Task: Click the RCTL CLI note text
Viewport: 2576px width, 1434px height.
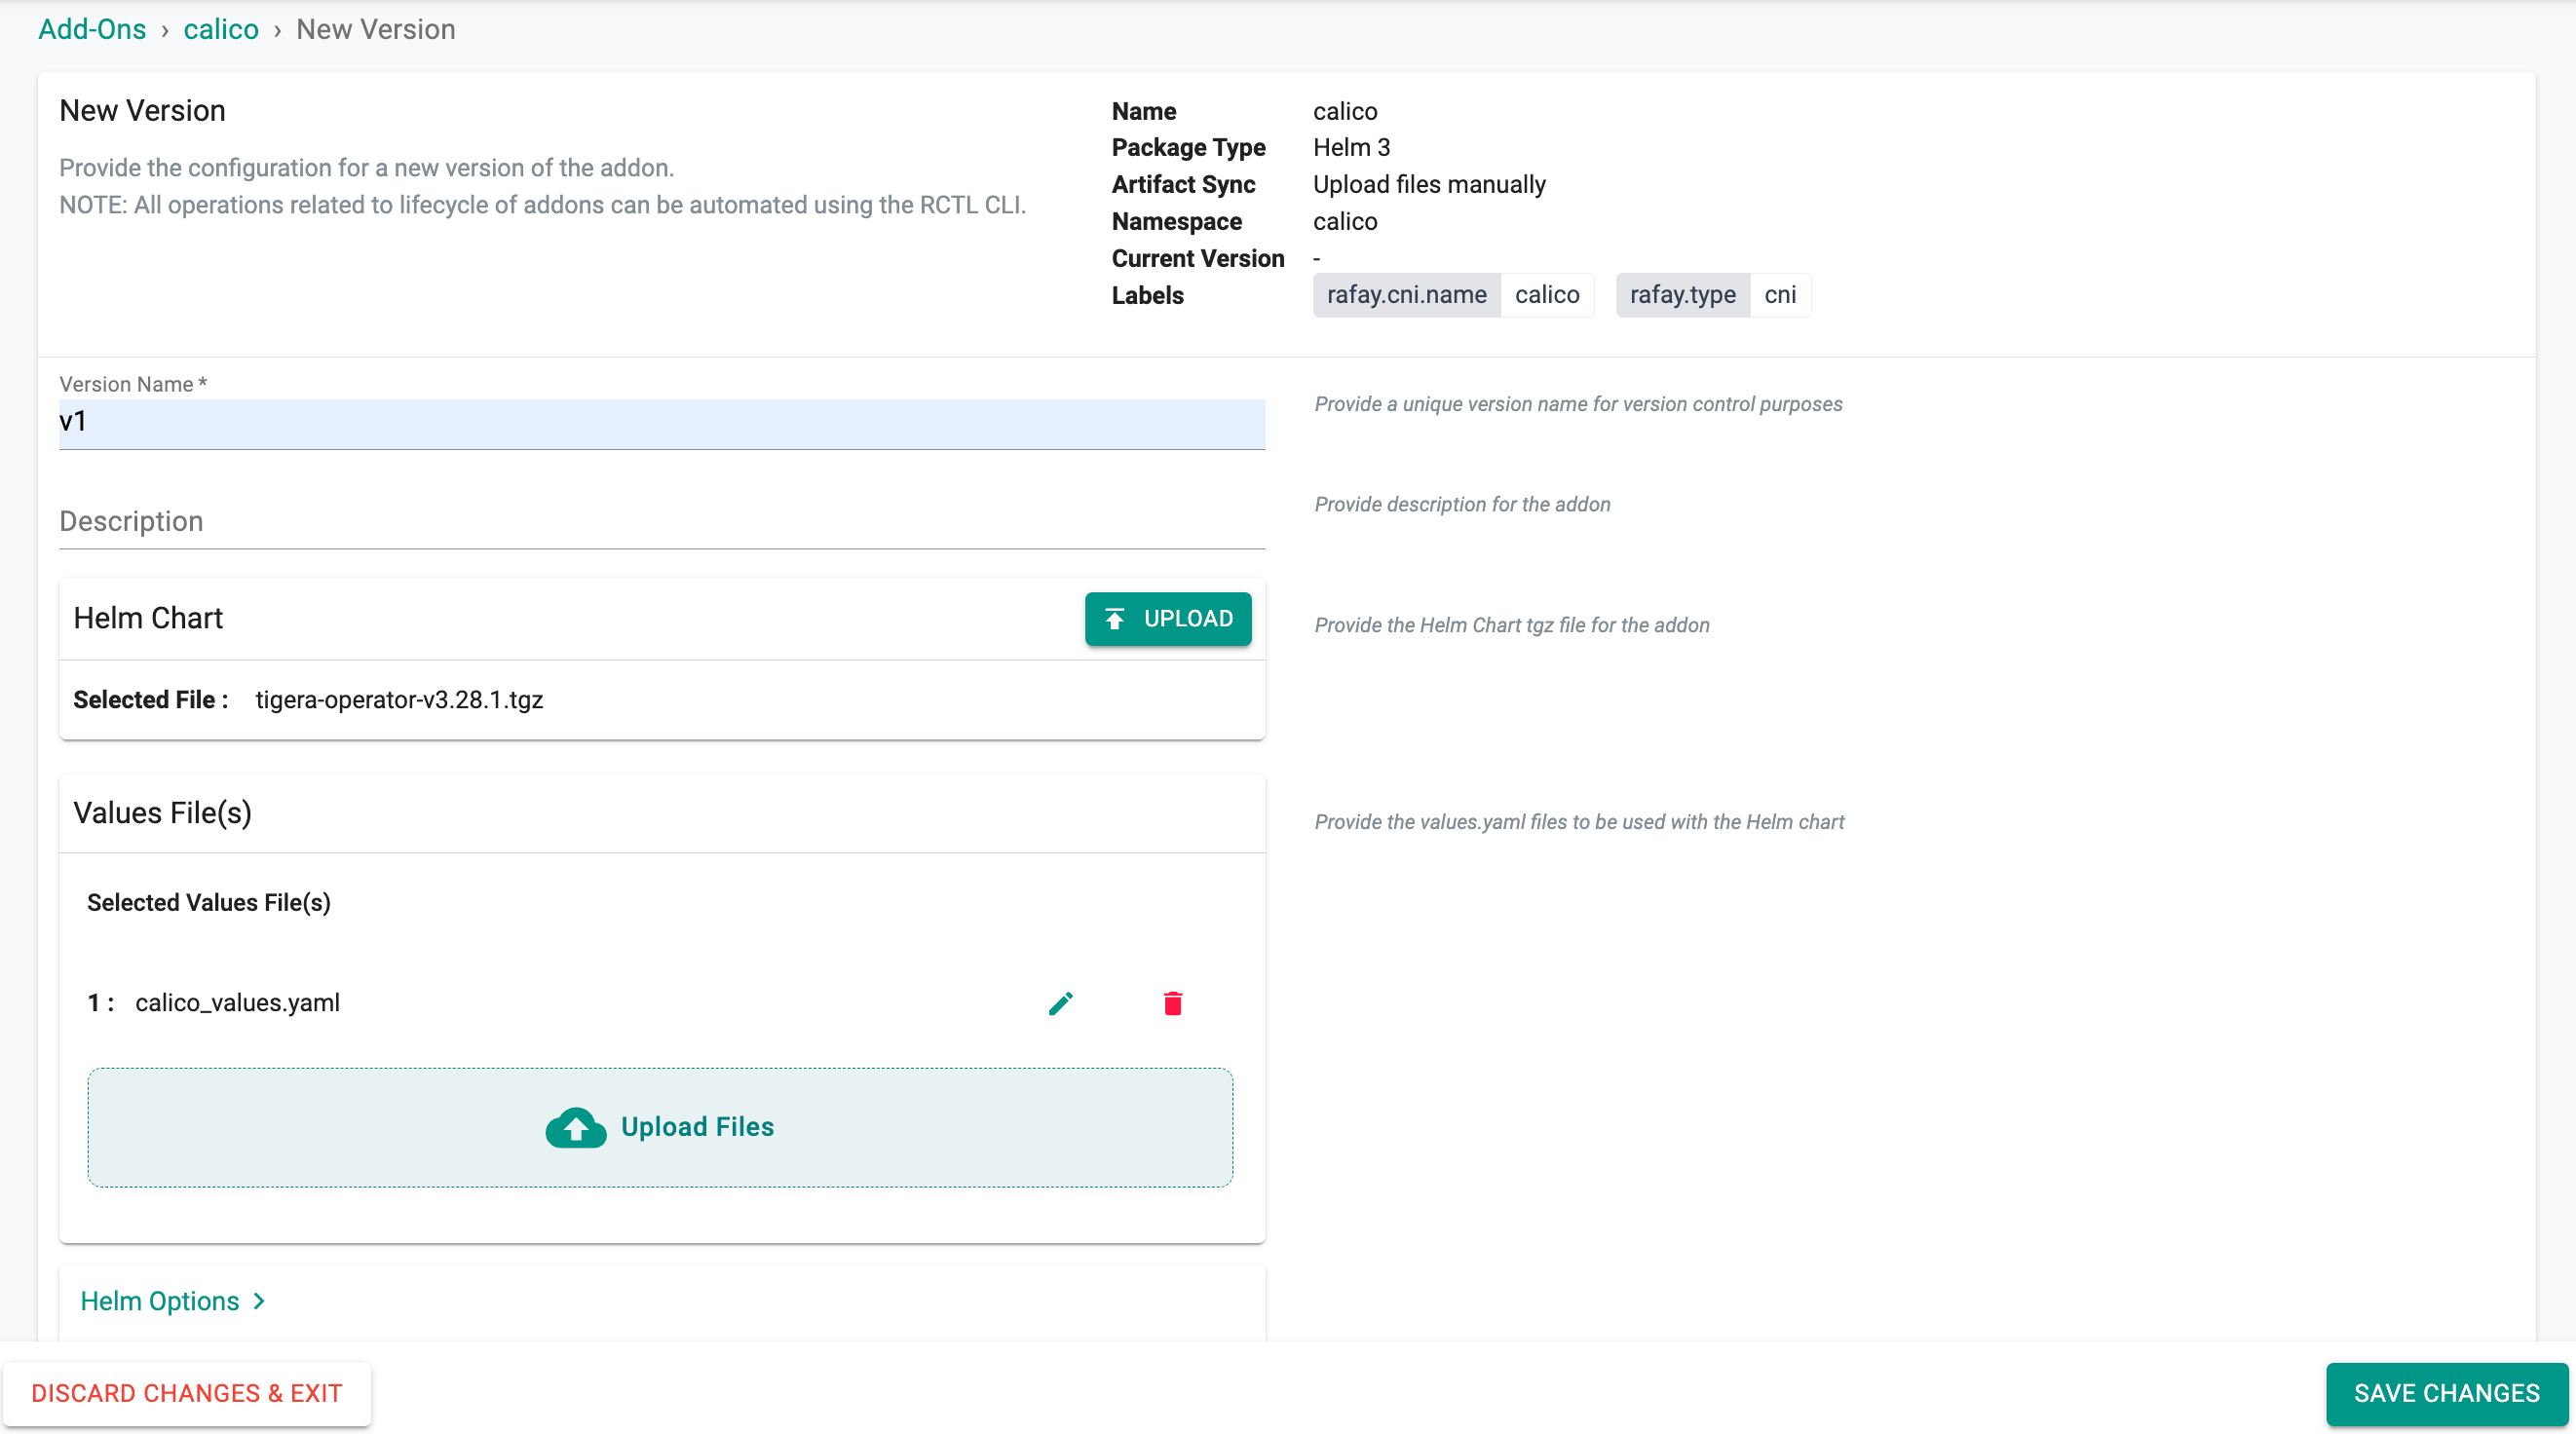Action: [x=543, y=205]
